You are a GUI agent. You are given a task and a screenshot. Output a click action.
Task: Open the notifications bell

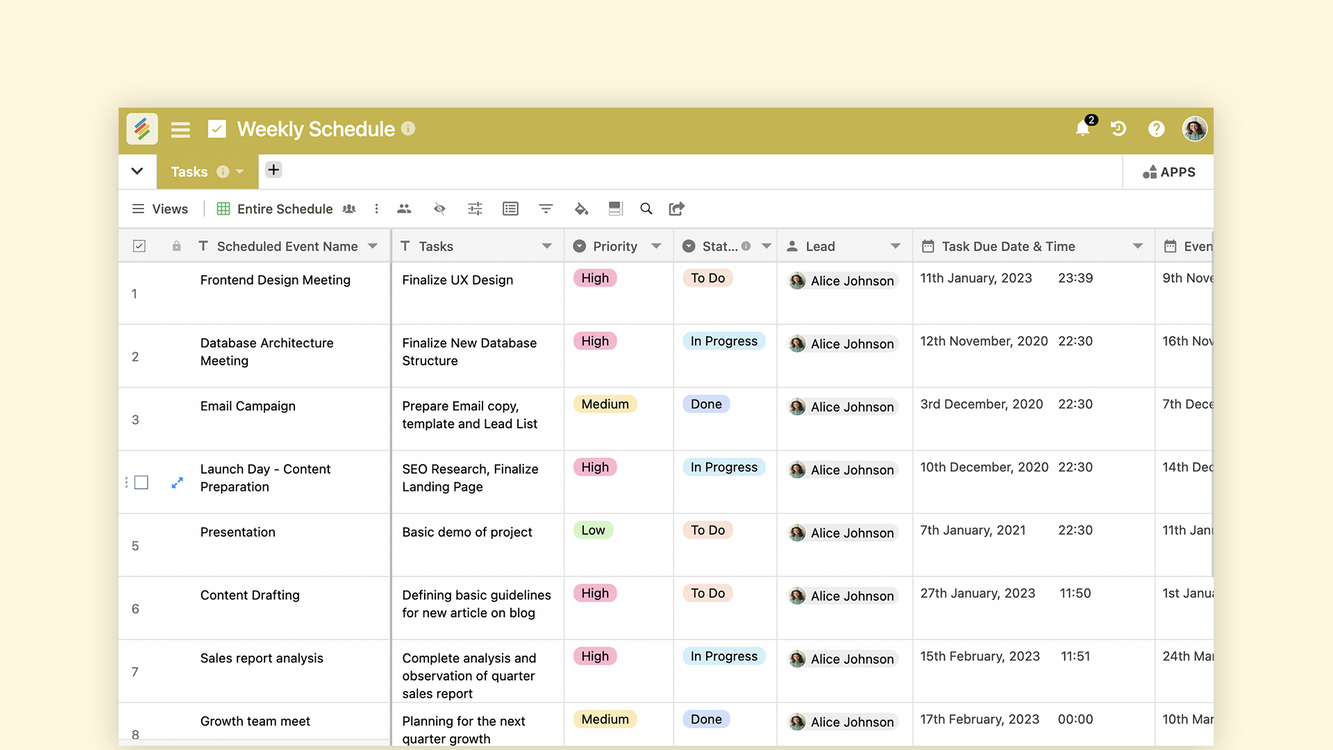[1082, 128]
